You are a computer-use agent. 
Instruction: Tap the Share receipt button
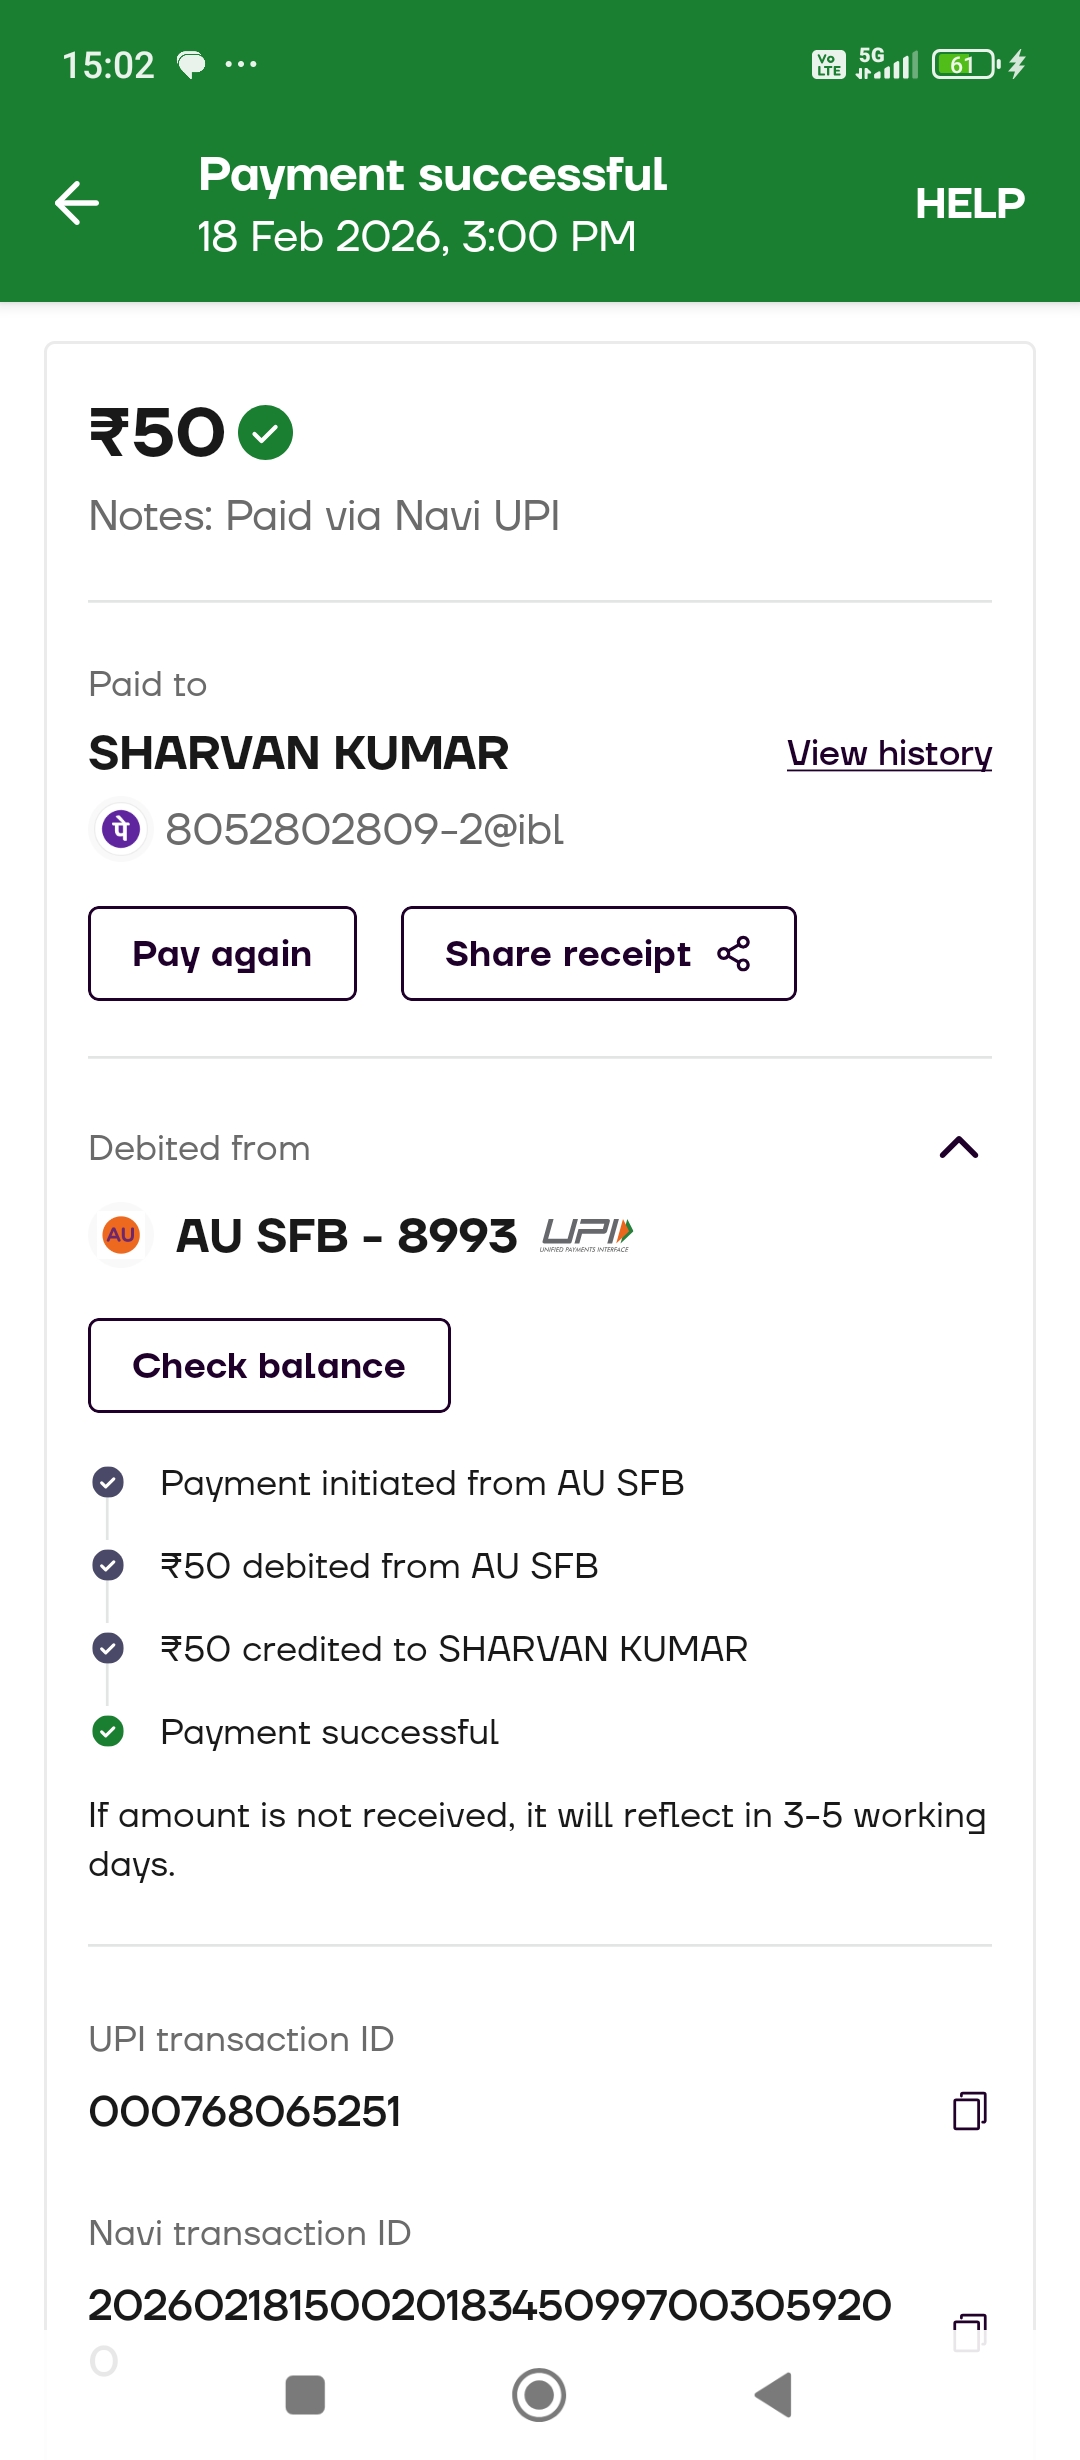598,953
